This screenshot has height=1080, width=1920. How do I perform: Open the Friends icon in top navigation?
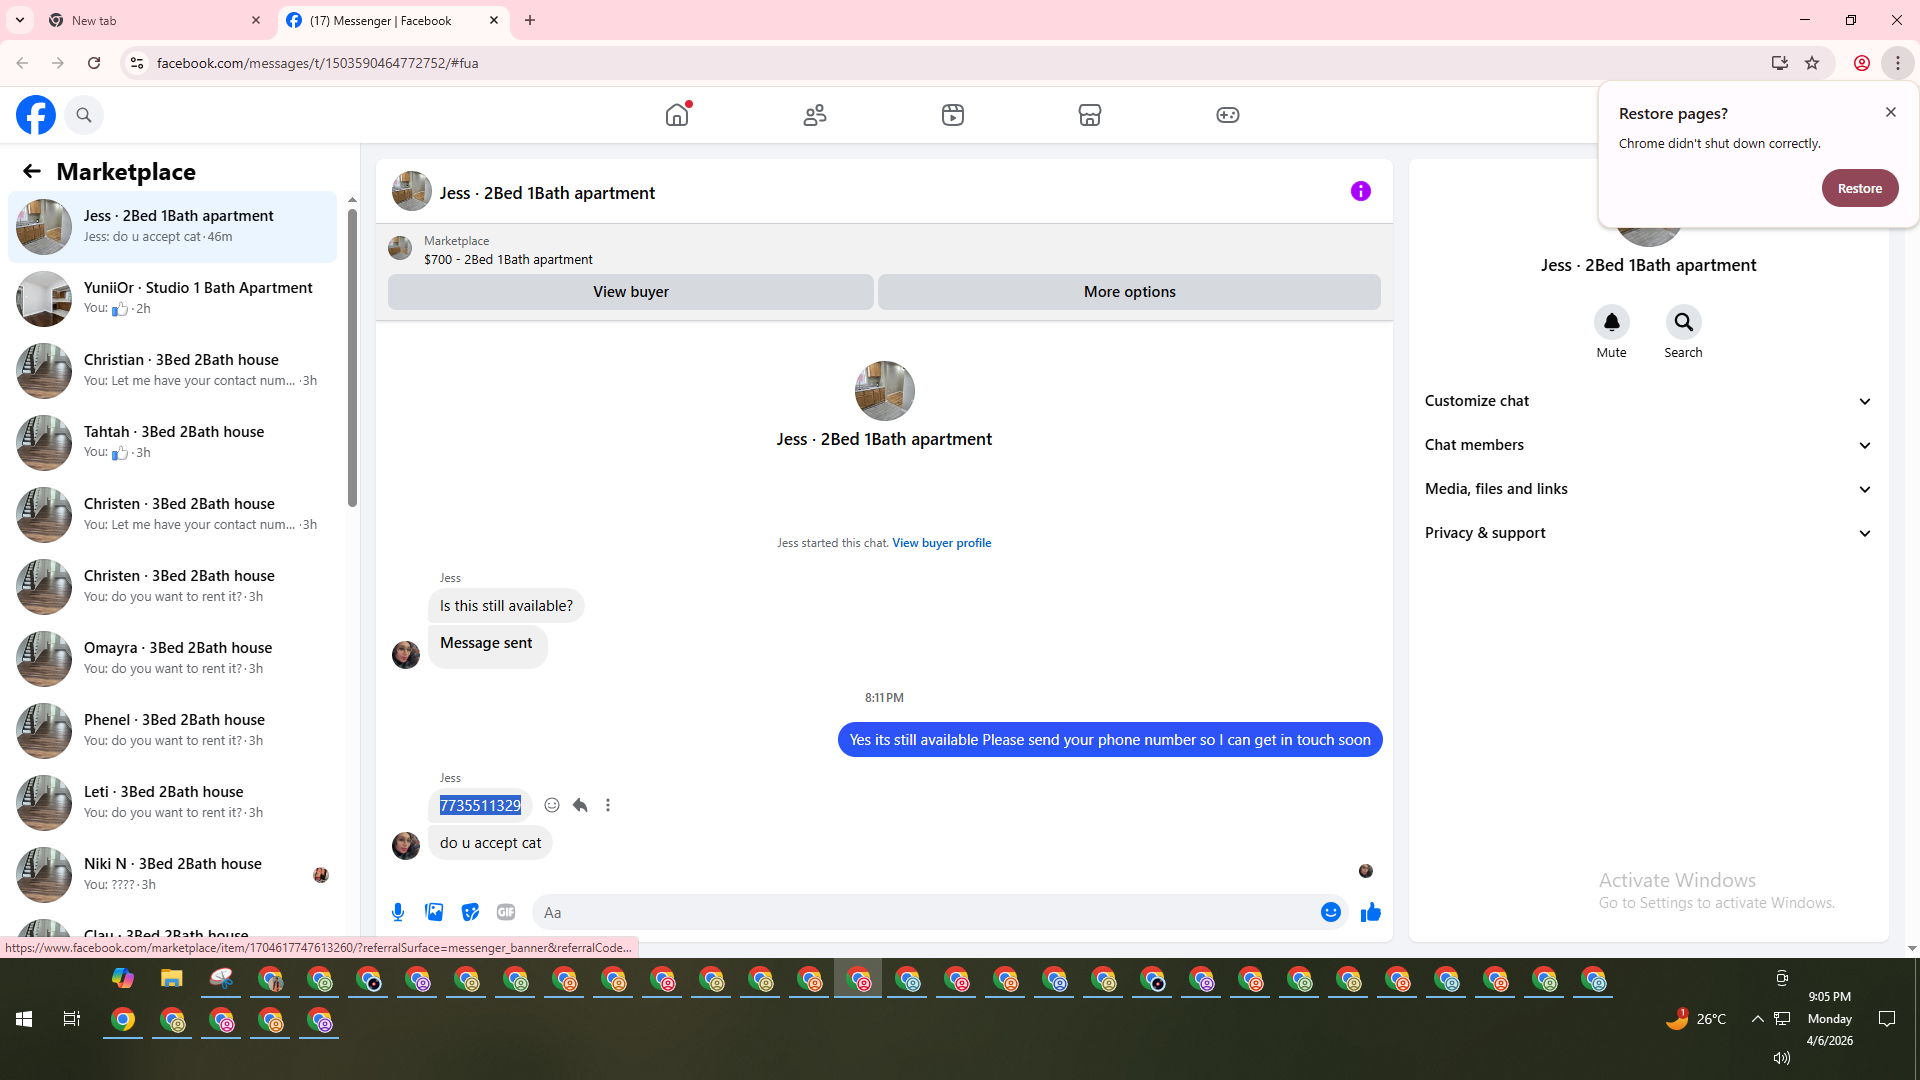815,115
